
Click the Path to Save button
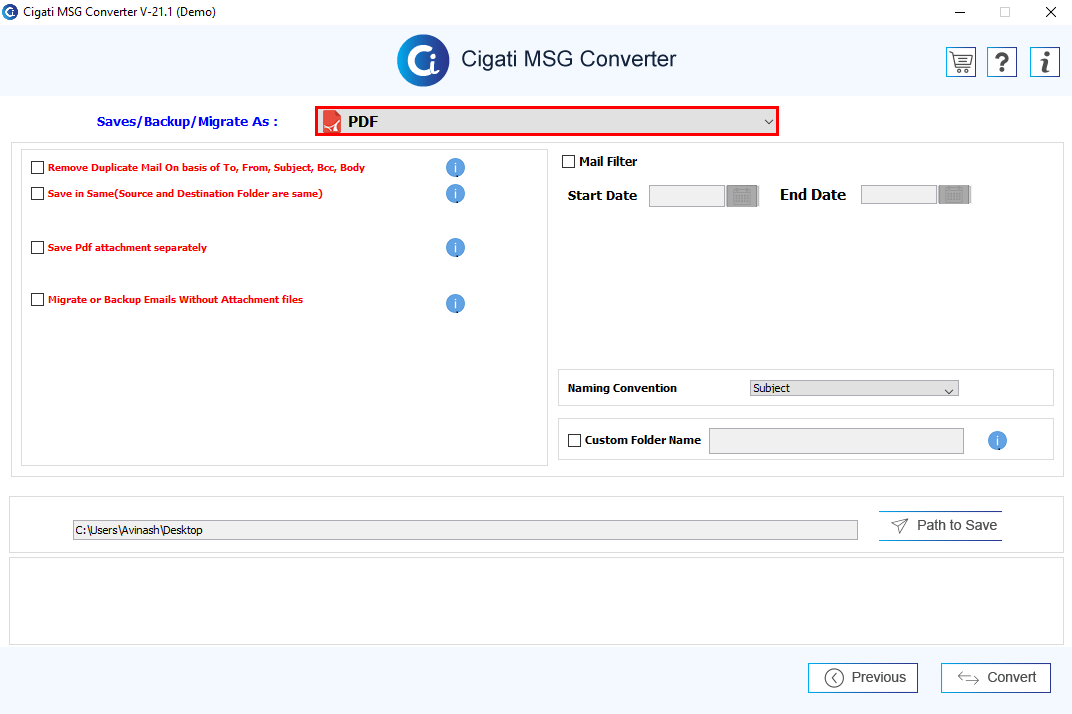point(940,526)
